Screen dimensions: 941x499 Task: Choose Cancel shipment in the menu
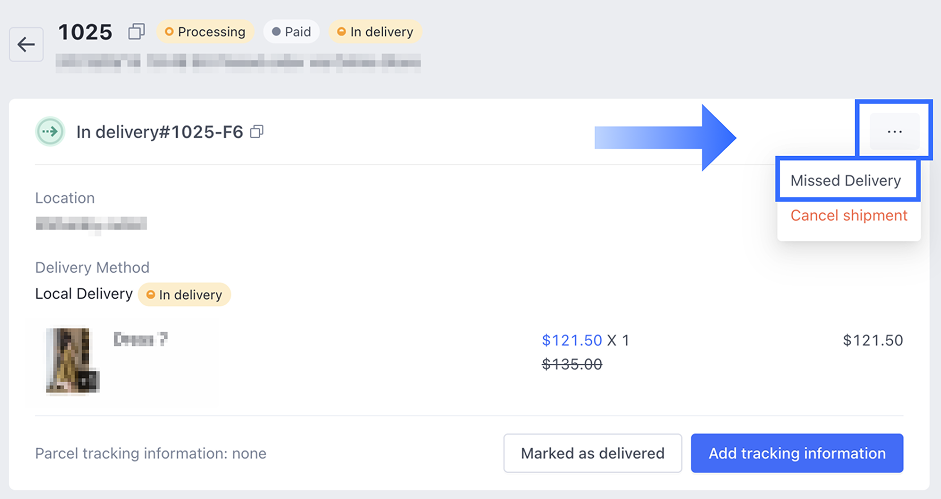pyautogui.click(x=849, y=216)
